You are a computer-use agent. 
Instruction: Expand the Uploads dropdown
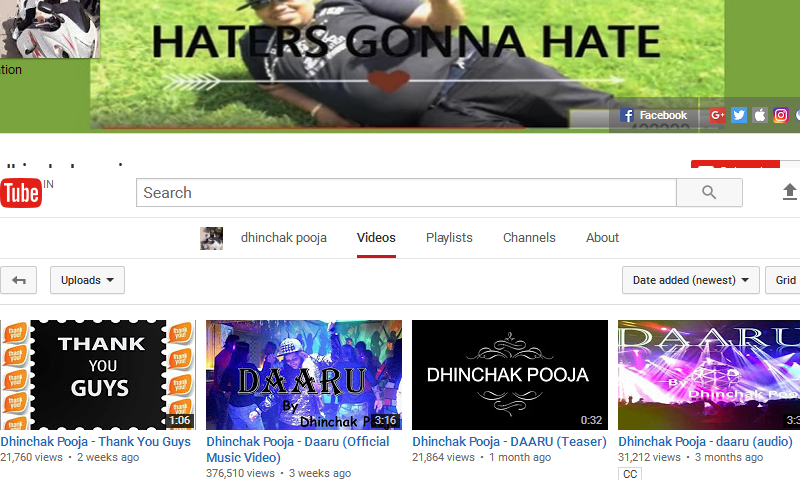coord(87,280)
